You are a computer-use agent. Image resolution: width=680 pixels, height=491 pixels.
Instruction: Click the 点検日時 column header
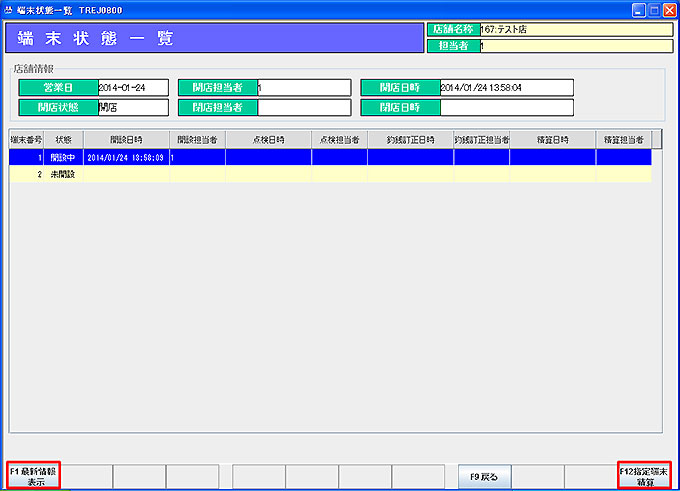pos(268,140)
